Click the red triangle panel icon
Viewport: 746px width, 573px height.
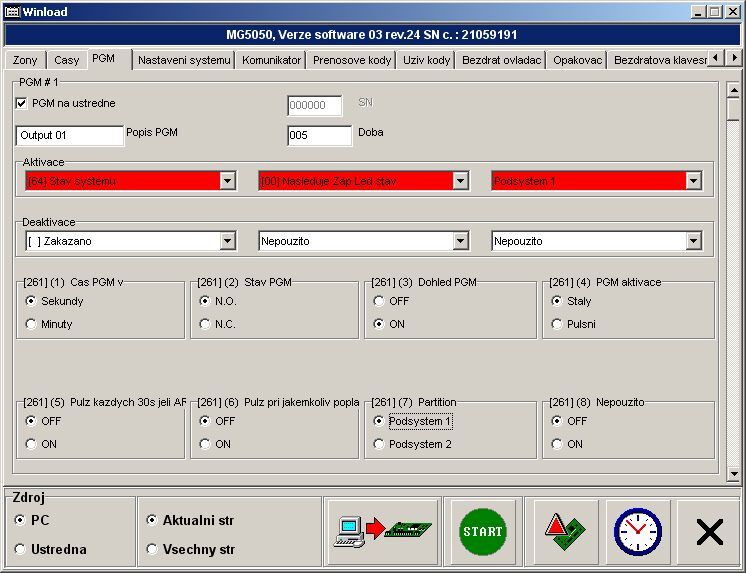565,532
